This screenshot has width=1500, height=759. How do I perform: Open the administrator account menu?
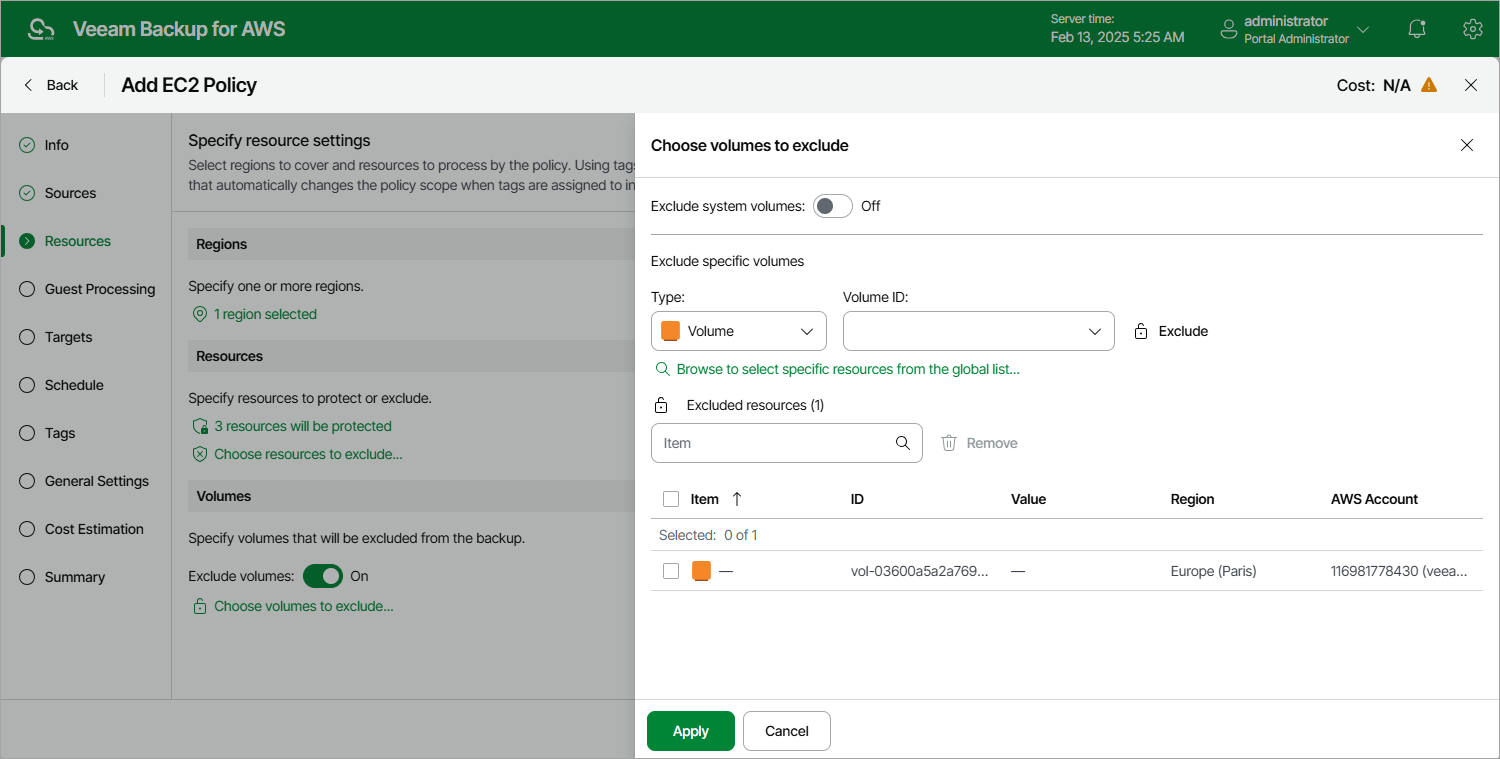(1295, 29)
